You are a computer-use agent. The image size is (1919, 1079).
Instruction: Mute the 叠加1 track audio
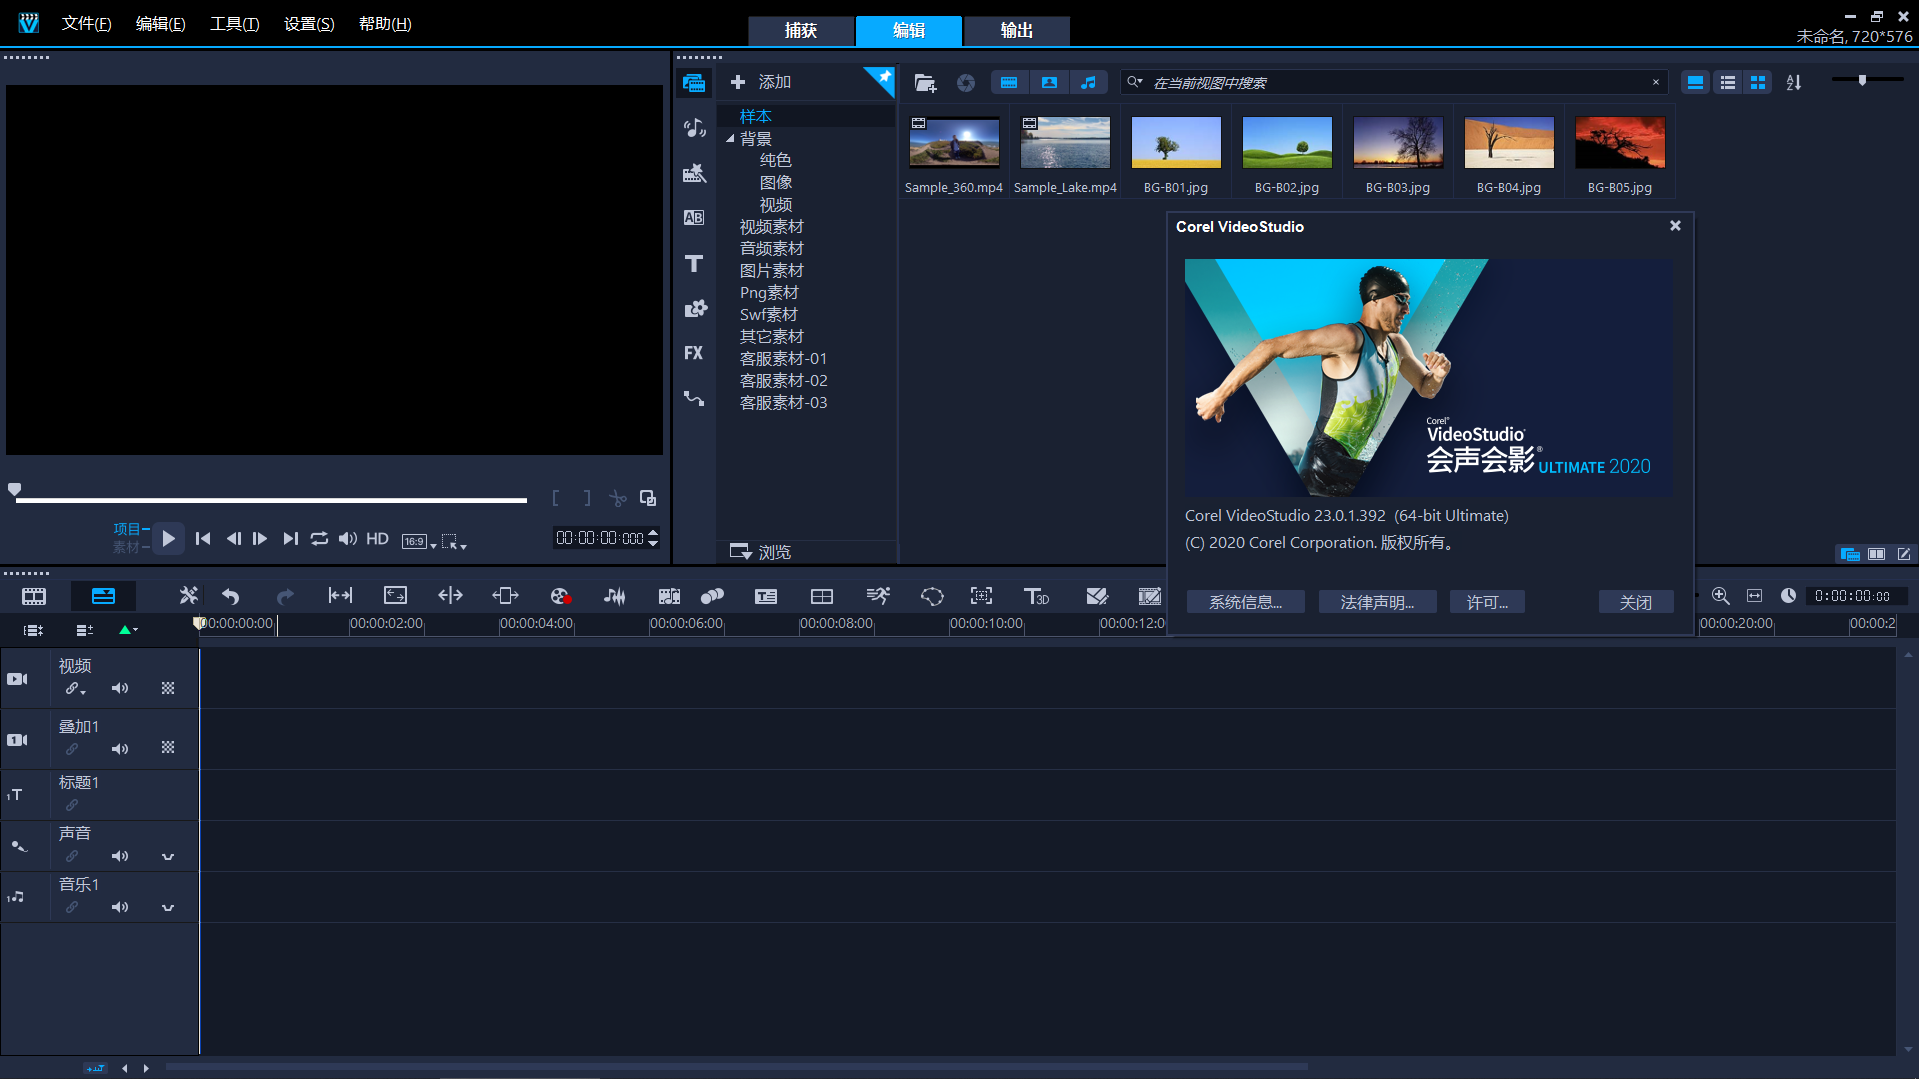(120, 749)
